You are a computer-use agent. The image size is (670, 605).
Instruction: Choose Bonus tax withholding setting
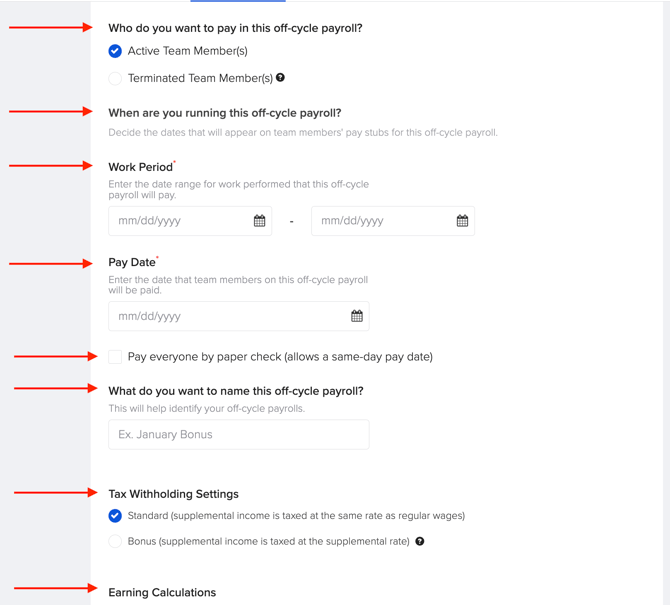point(115,541)
